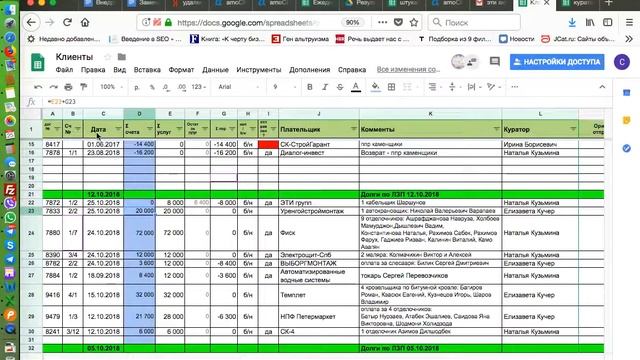Open the Новости bookmark
Viewport: 640px width, 360px height.
517,39
